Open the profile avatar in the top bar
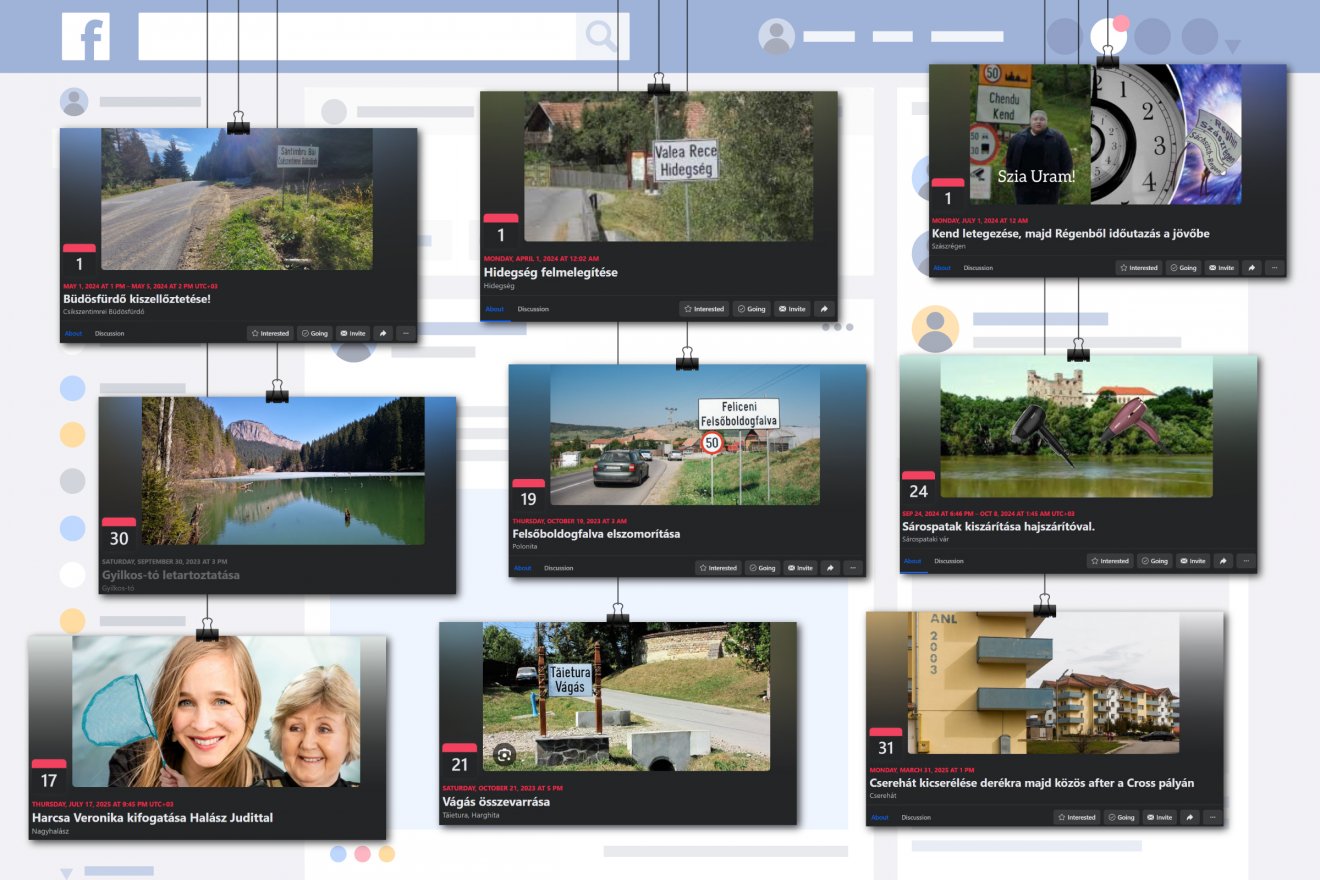Image resolution: width=1320 pixels, height=880 pixels. click(776, 37)
